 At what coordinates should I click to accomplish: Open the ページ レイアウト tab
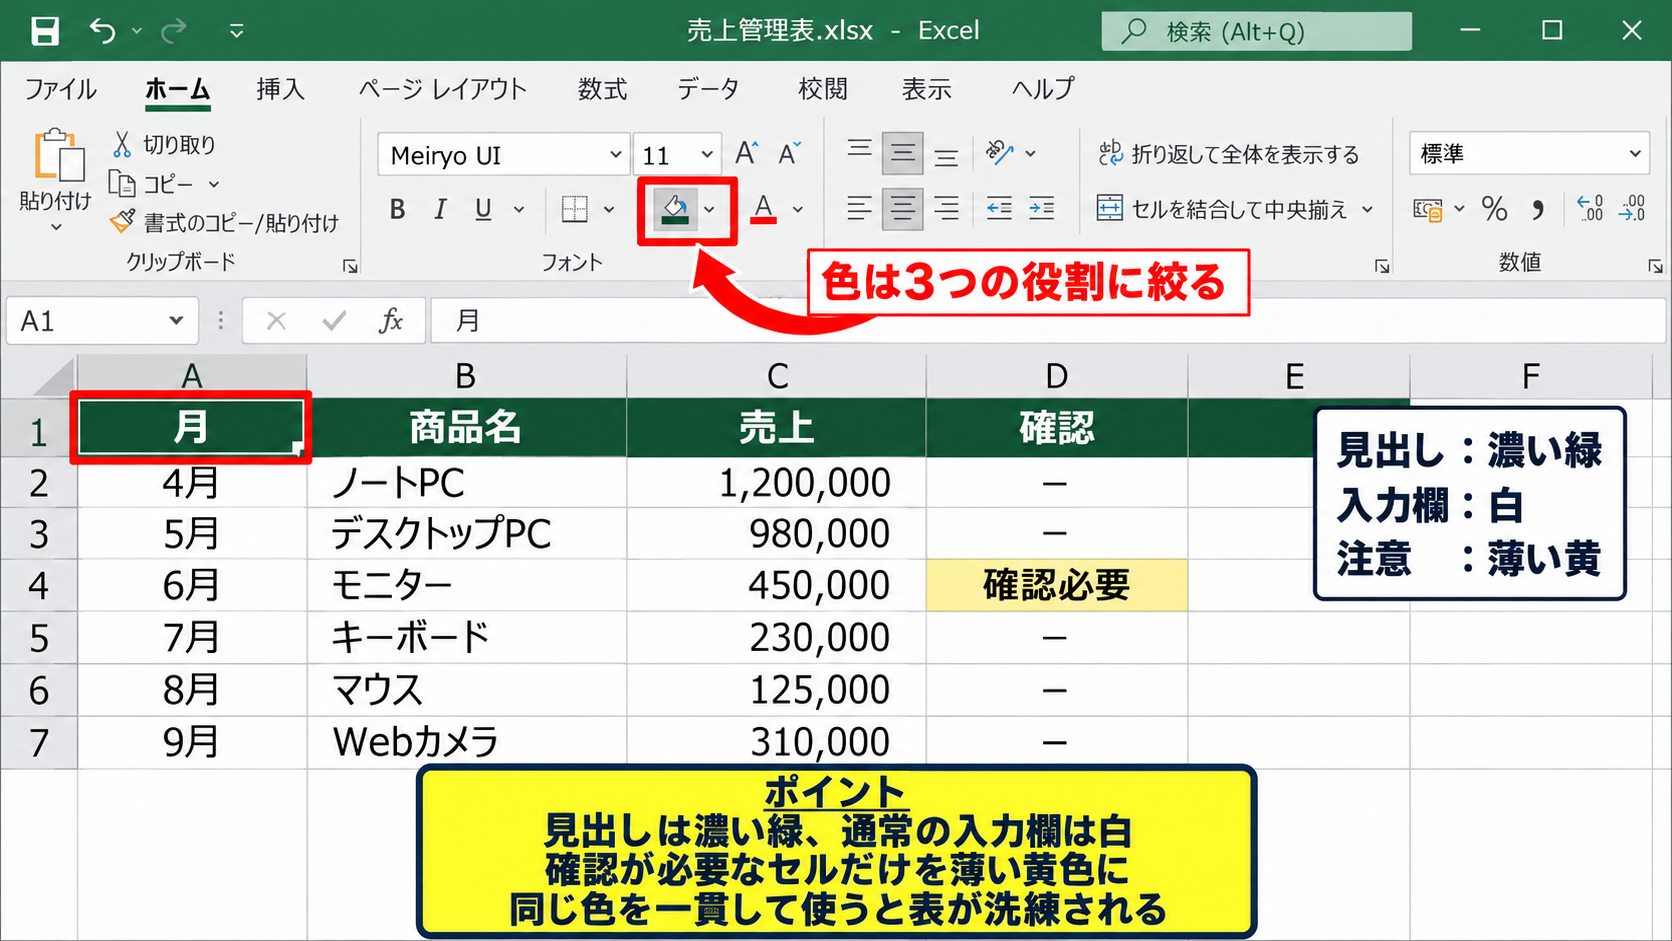click(443, 89)
